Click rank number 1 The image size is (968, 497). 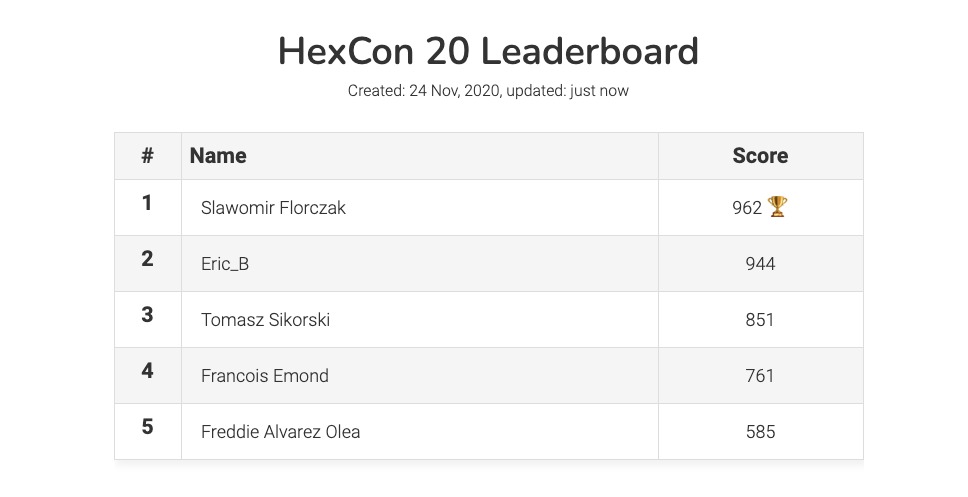point(147,203)
